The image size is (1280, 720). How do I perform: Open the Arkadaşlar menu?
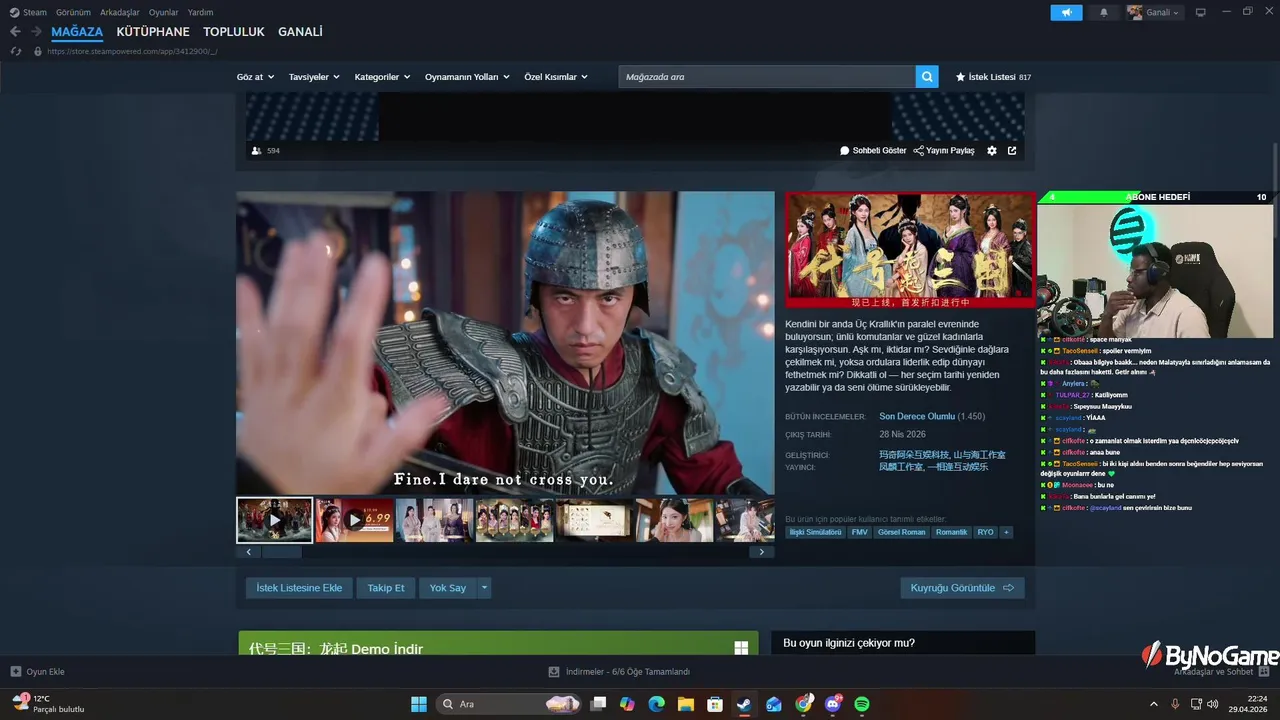pos(120,12)
